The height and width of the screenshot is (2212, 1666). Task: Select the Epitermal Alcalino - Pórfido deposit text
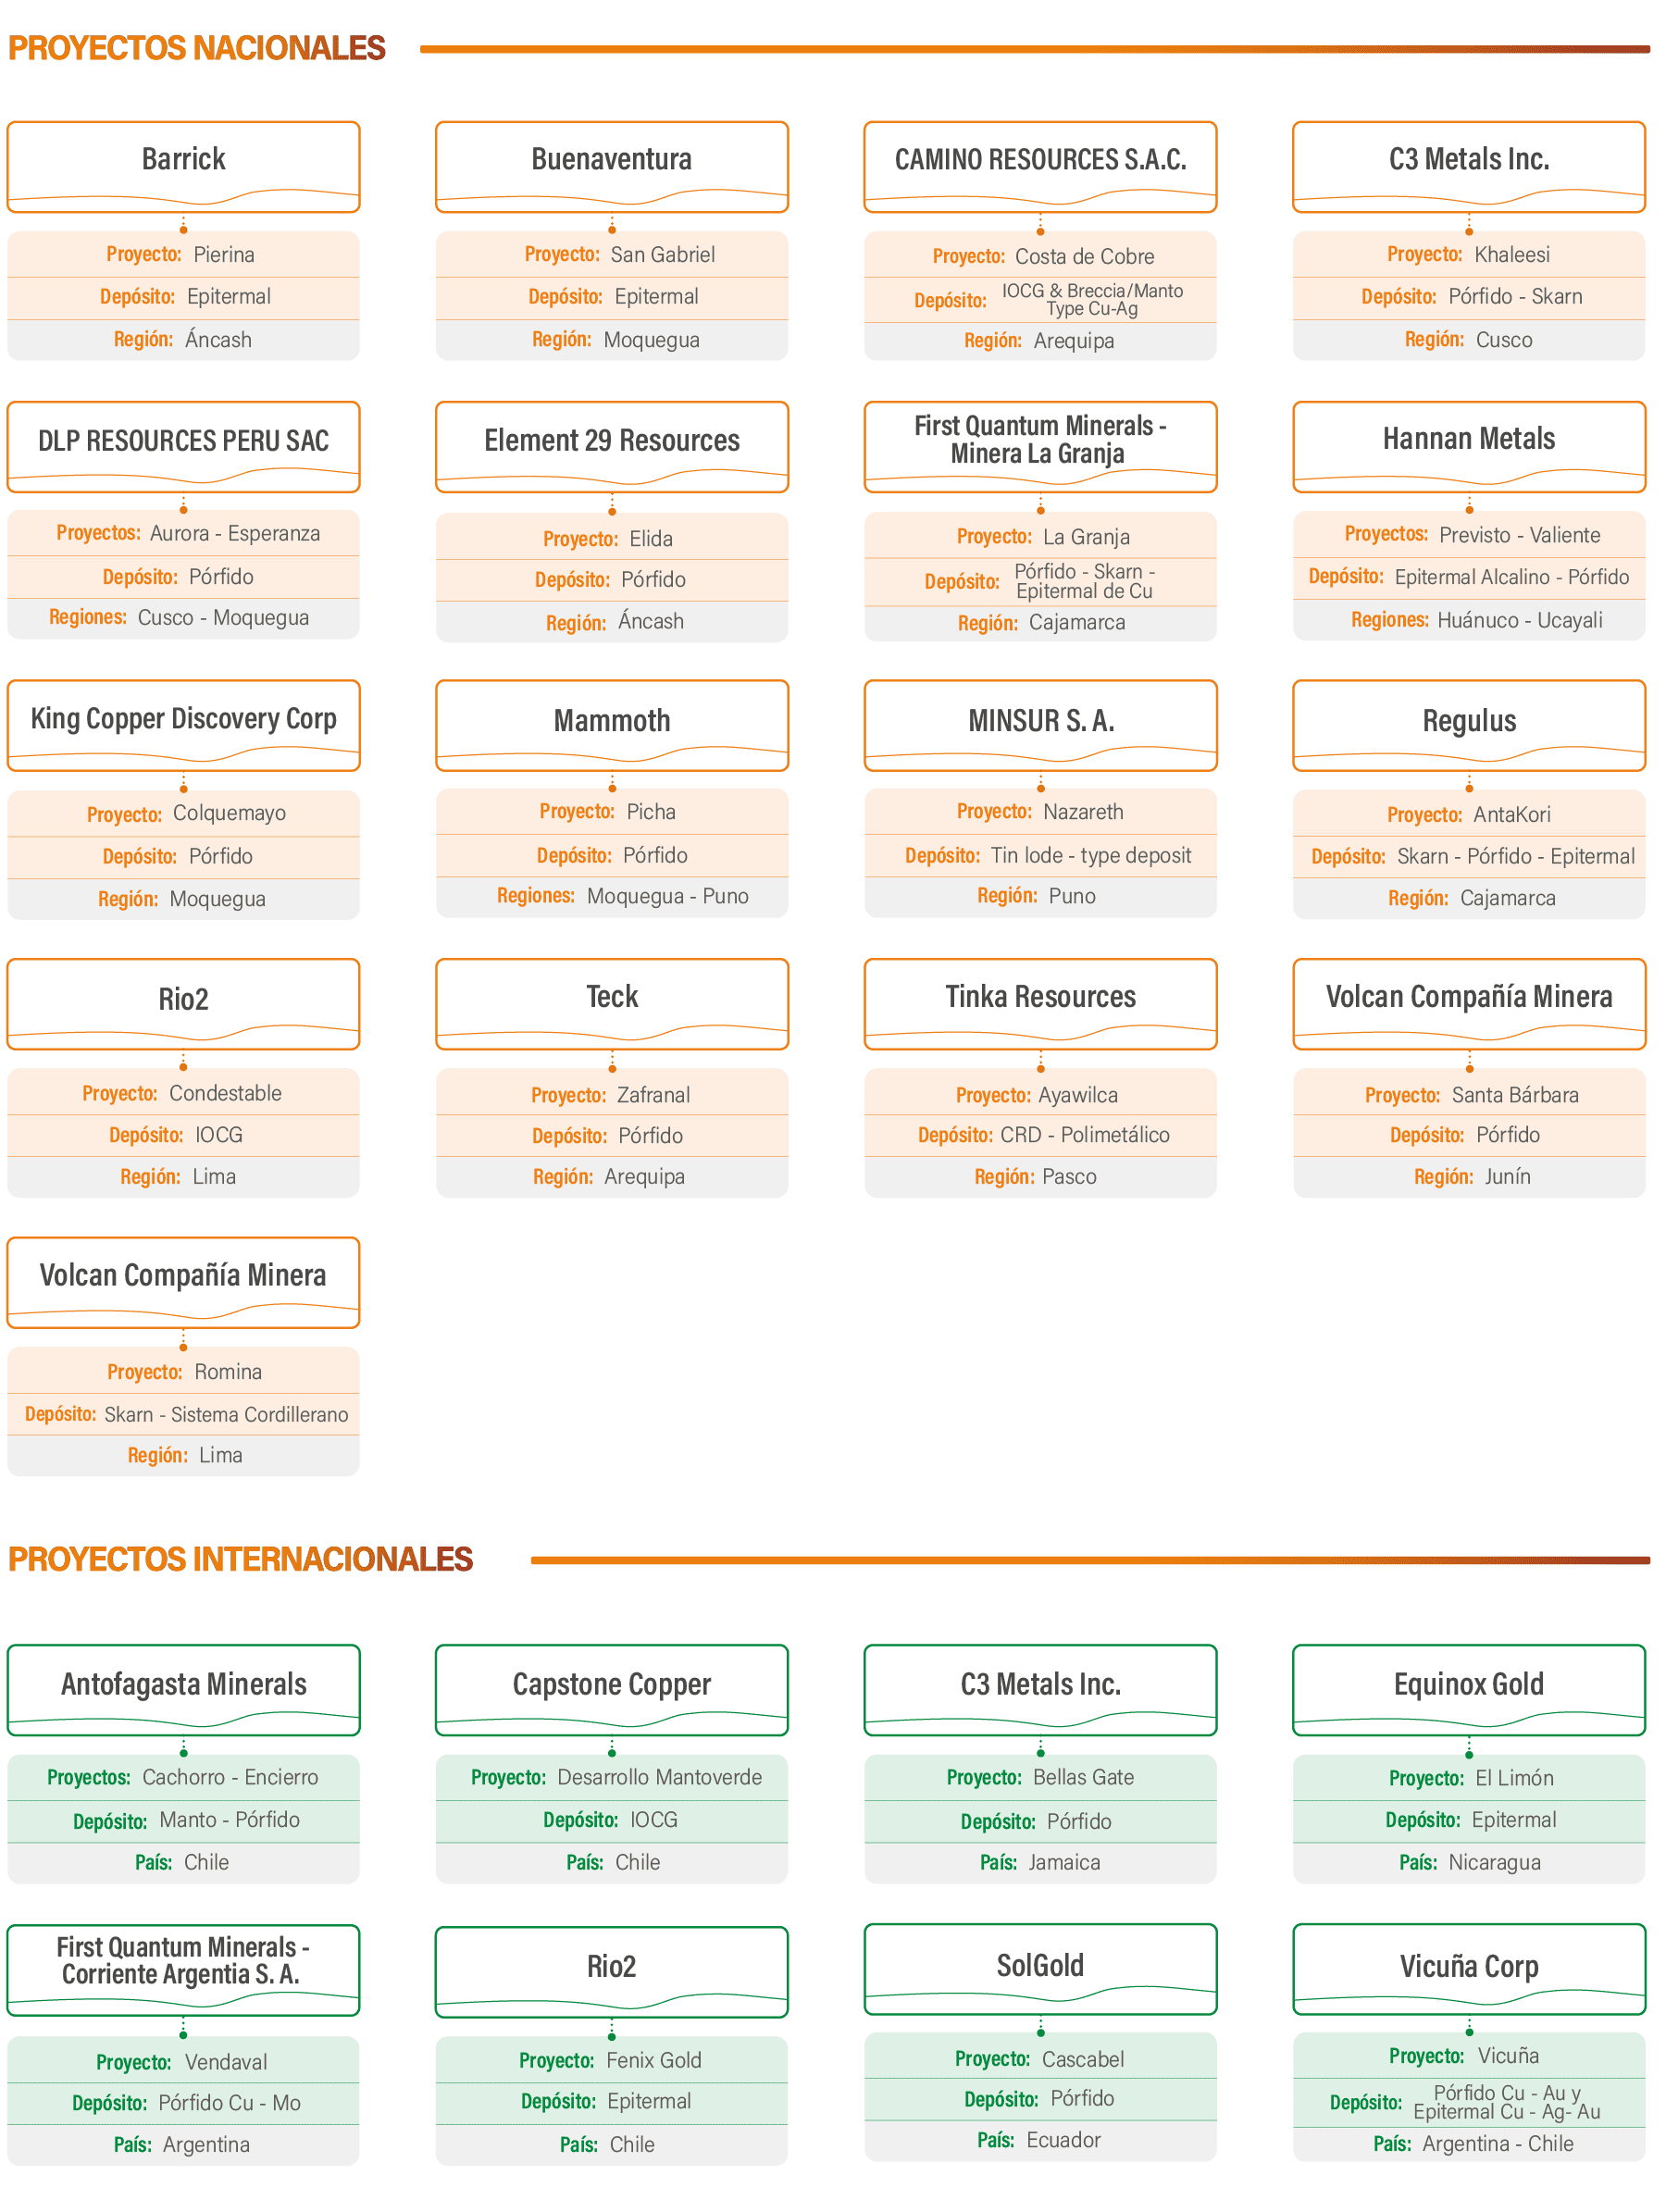1512,577
